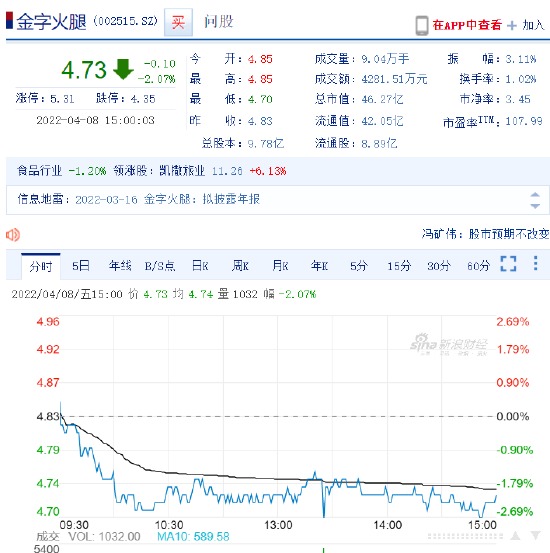550x553 pixels.
Task: Click the 4.83 previous close axis label
Action: (48, 417)
